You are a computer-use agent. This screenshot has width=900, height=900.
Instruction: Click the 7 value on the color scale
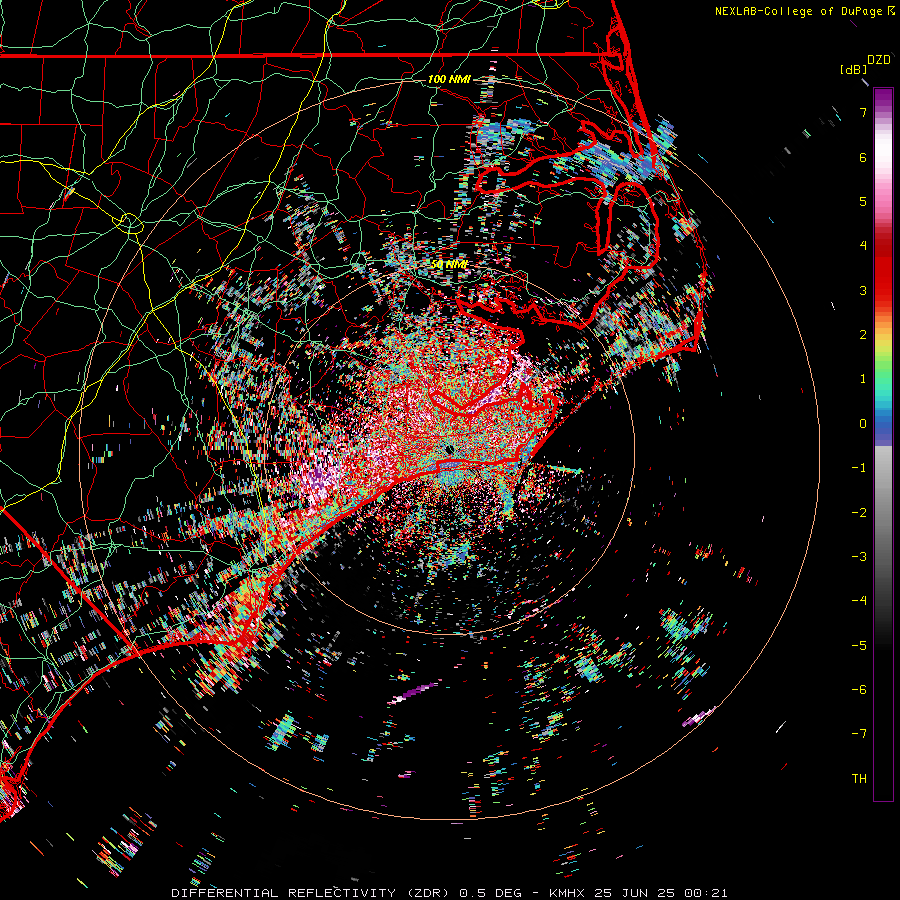click(x=863, y=112)
